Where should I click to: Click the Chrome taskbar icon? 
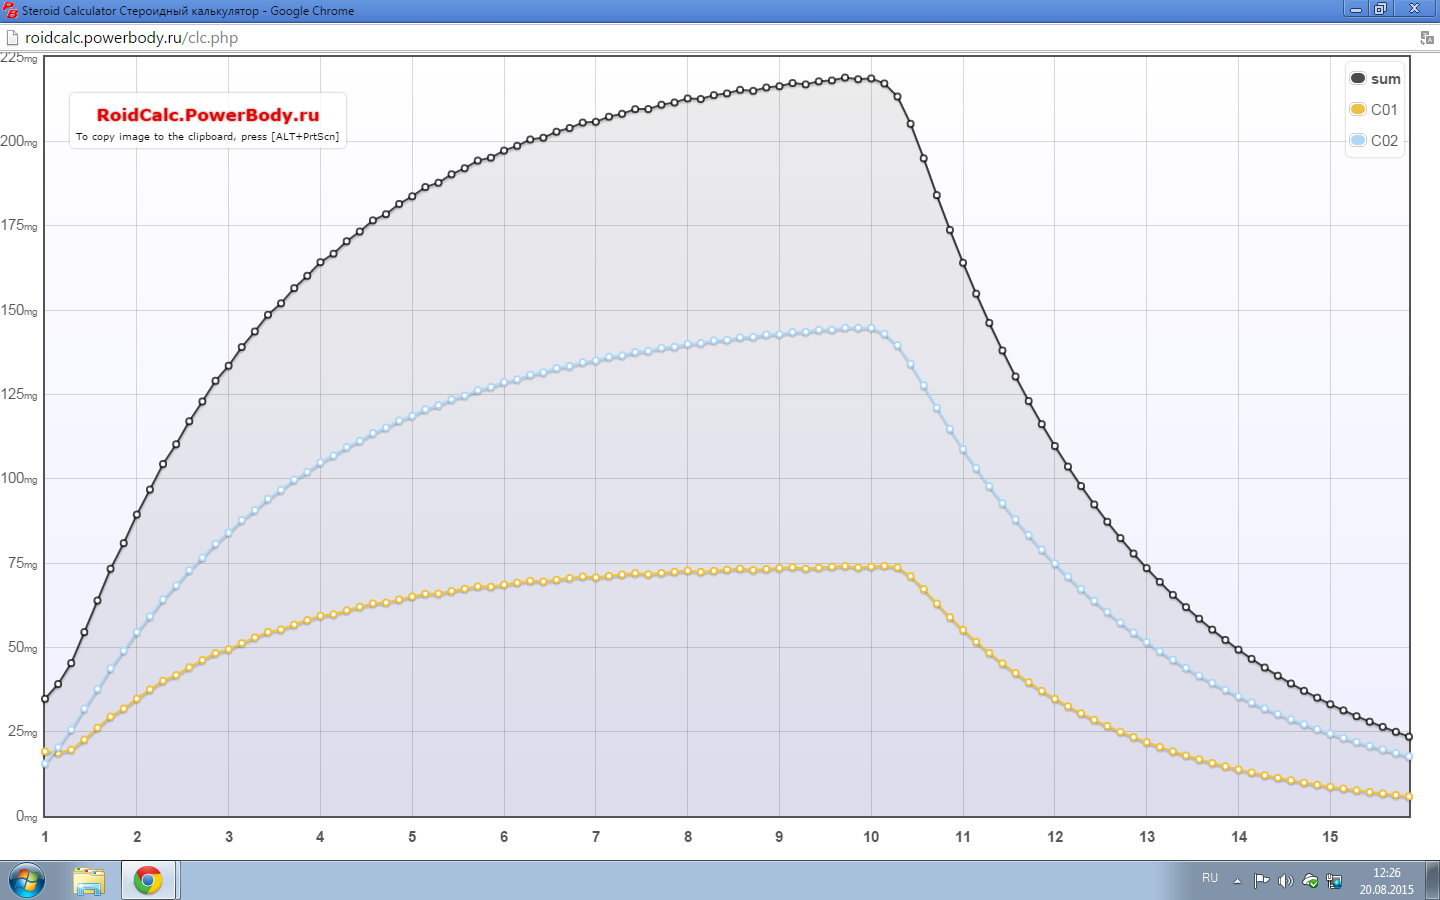pyautogui.click(x=148, y=881)
